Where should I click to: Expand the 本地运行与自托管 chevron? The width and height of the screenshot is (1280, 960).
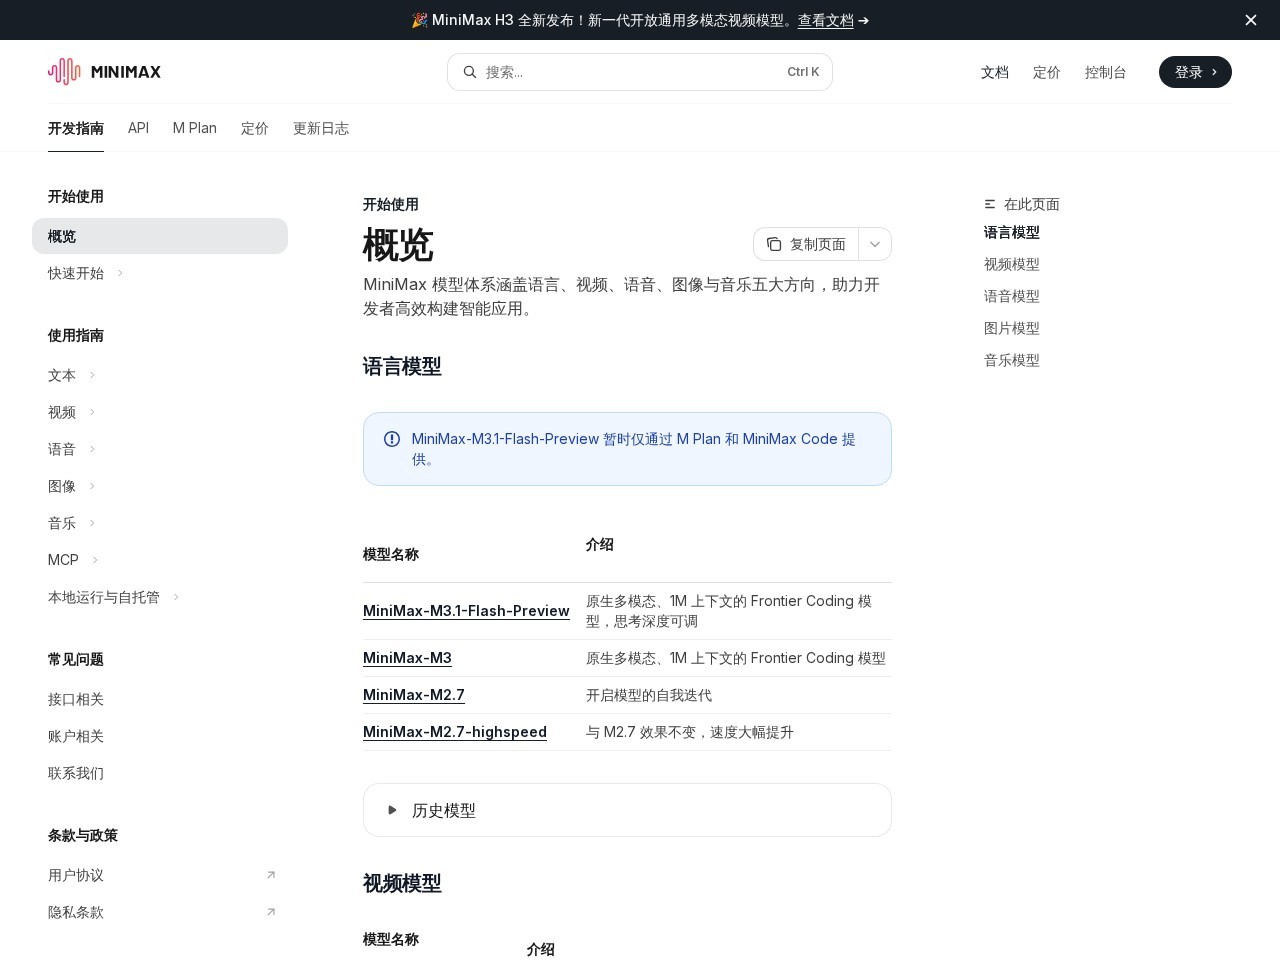pyautogui.click(x=176, y=597)
